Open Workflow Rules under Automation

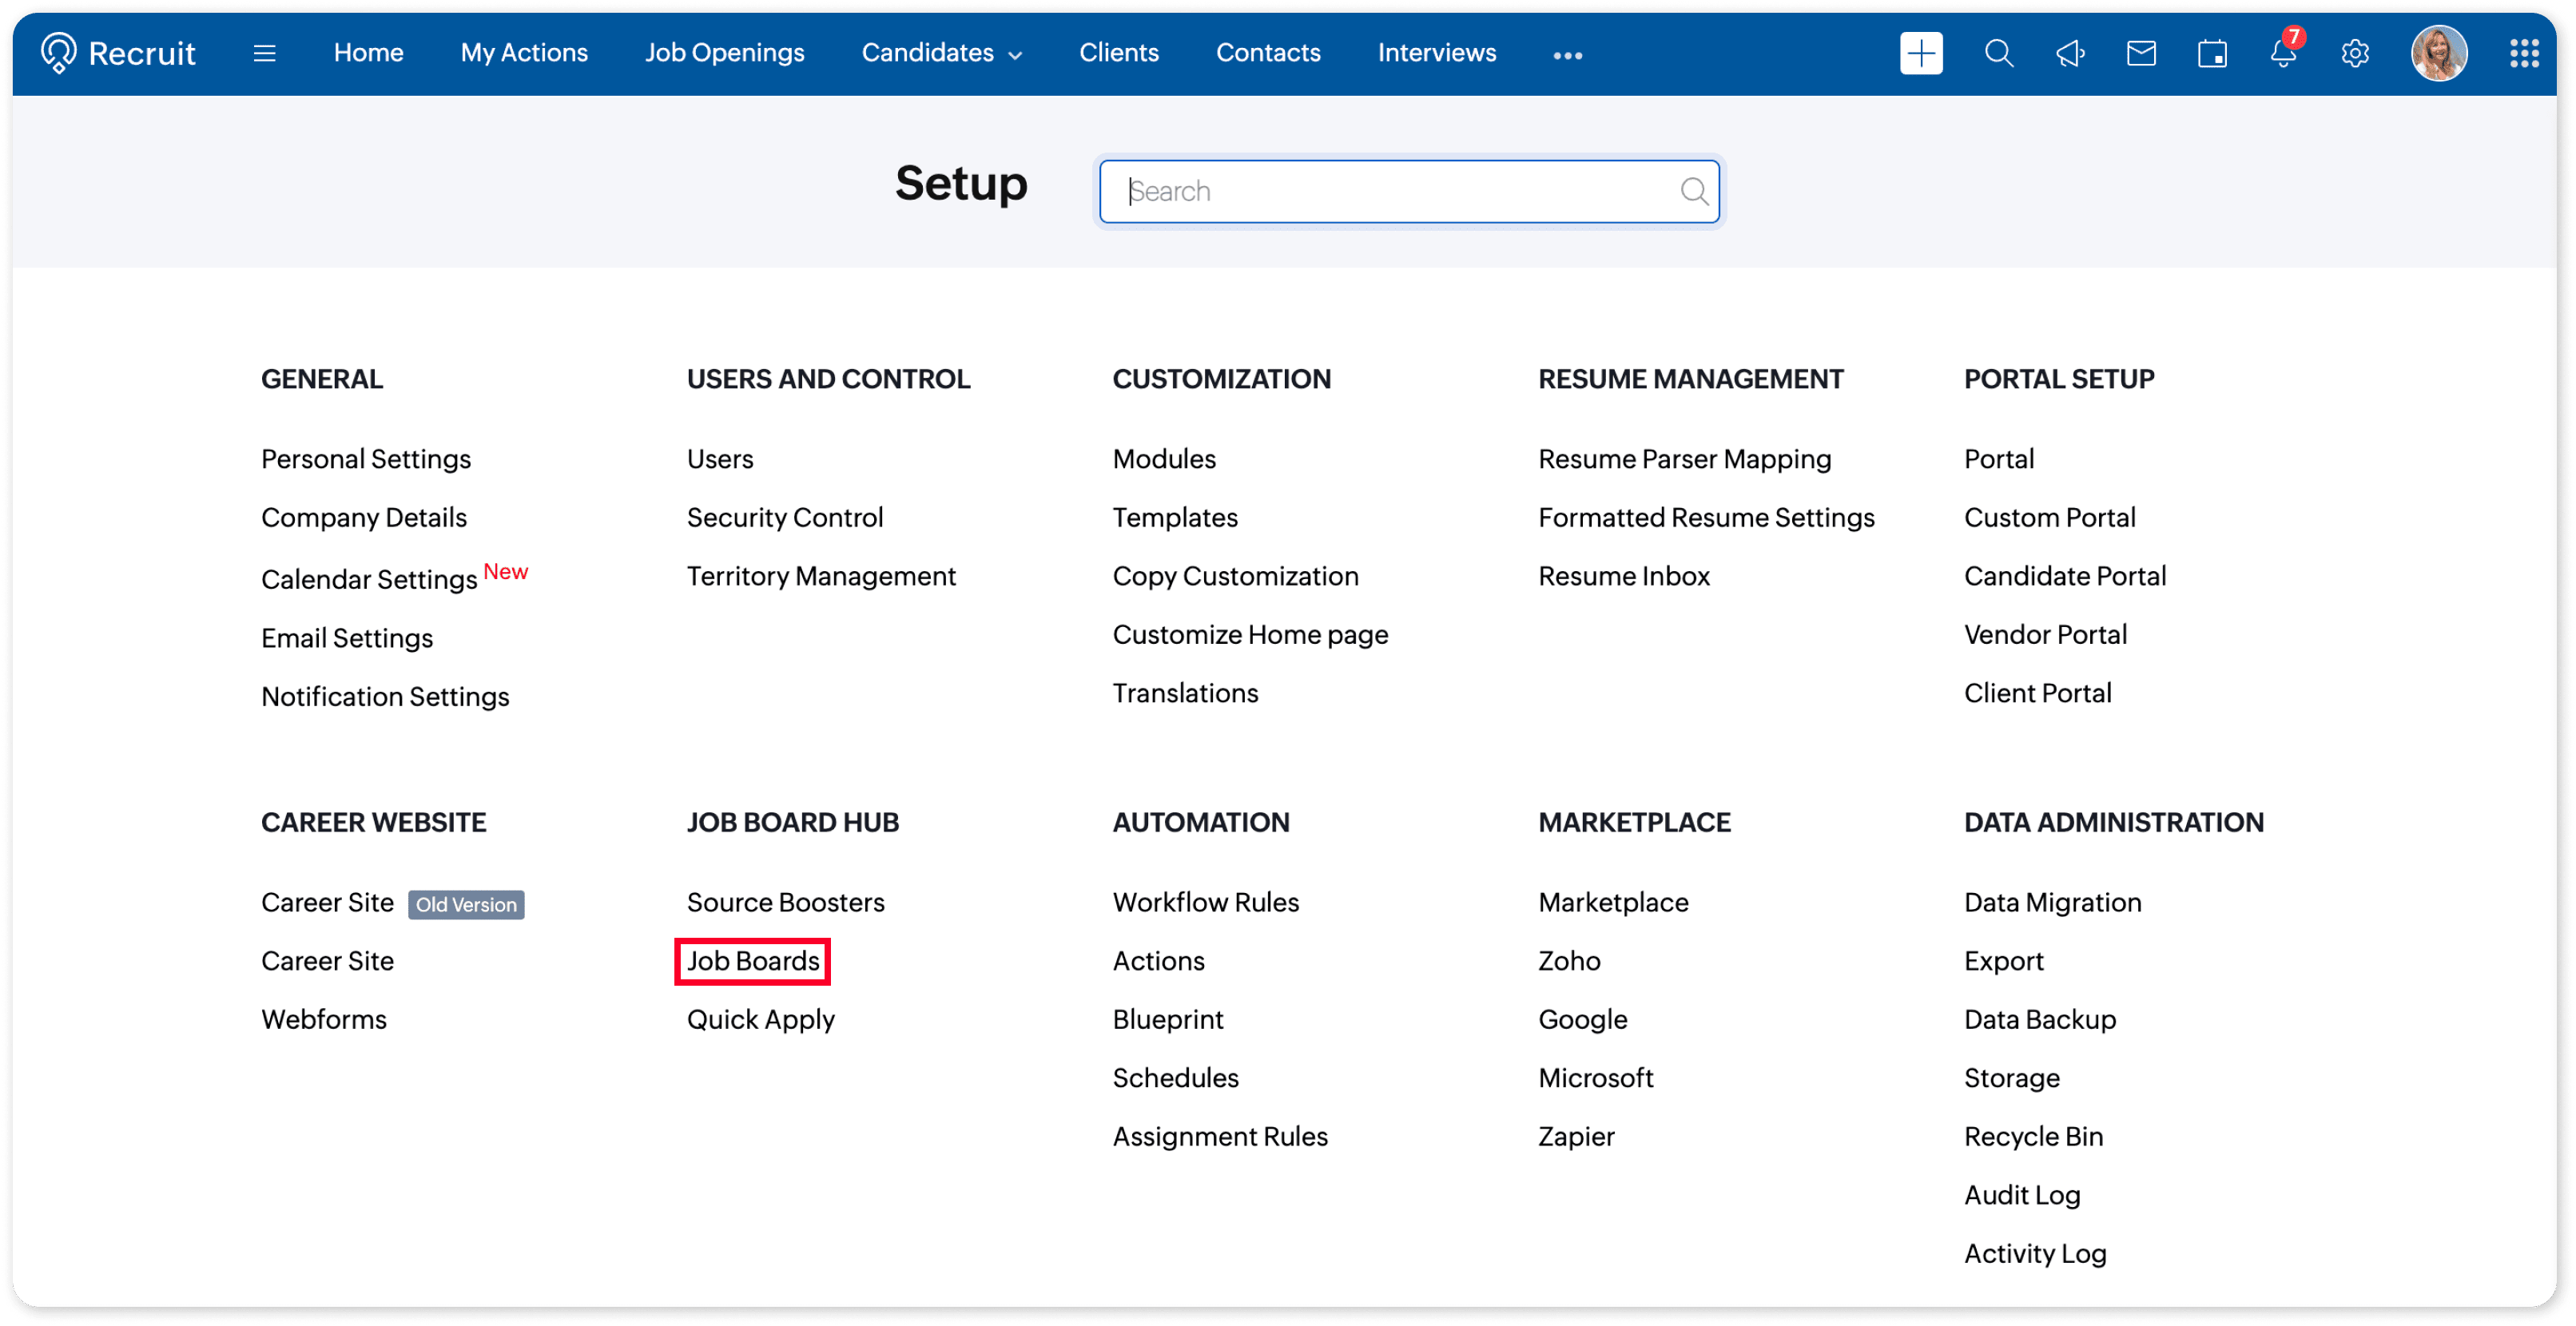[x=1205, y=902]
